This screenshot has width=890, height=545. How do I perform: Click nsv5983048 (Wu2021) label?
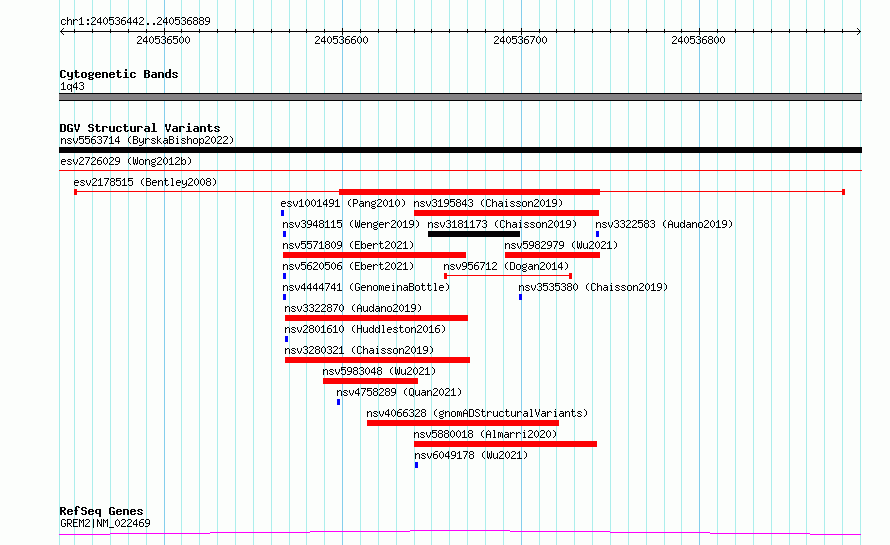pyautogui.click(x=379, y=371)
